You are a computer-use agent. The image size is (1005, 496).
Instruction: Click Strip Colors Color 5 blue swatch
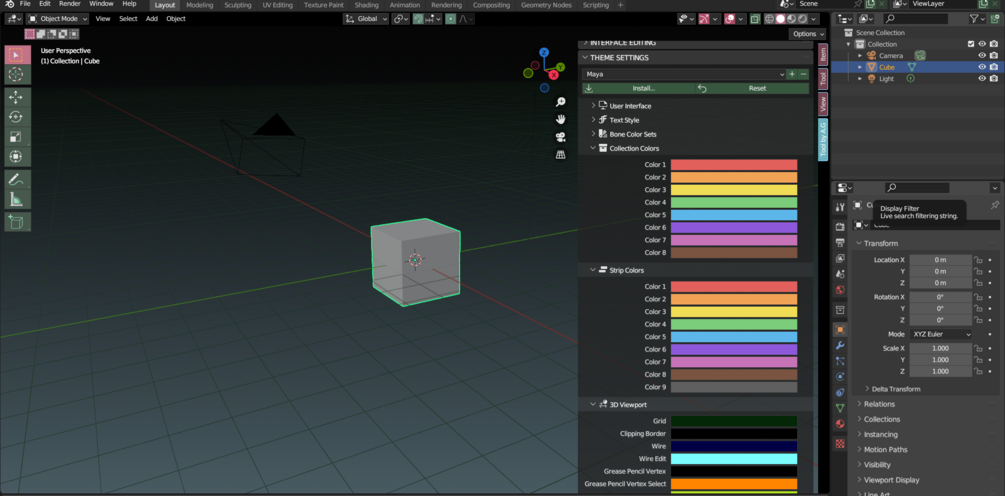734,337
